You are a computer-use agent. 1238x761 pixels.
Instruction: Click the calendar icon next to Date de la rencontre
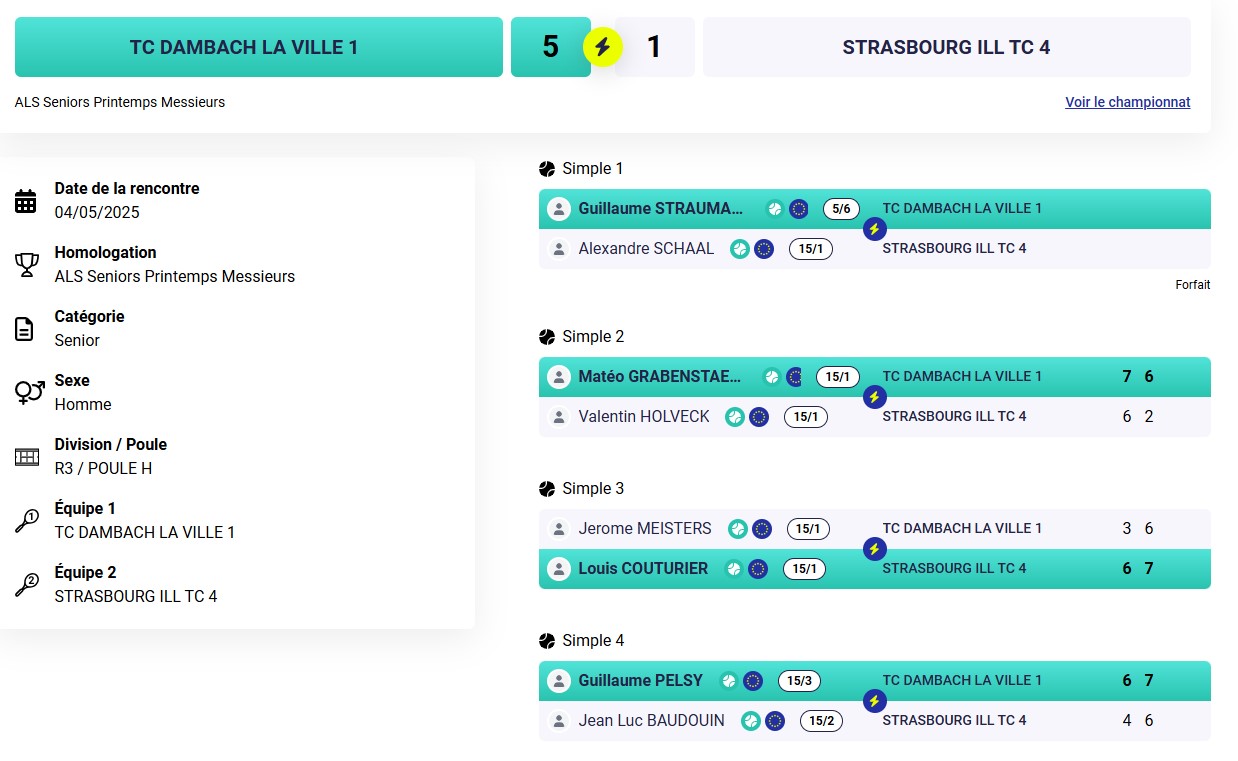[x=26, y=201]
